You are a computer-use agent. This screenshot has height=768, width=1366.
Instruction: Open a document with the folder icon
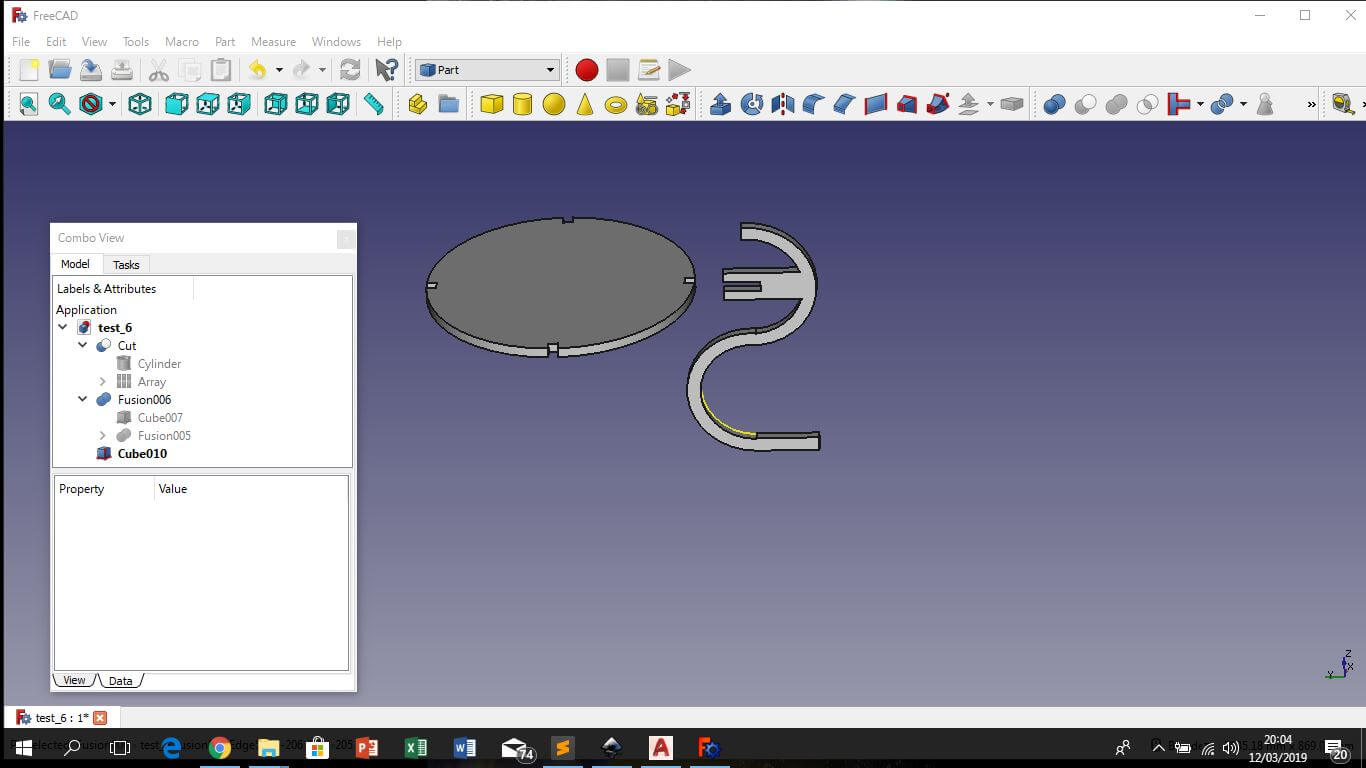tap(60, 70)
